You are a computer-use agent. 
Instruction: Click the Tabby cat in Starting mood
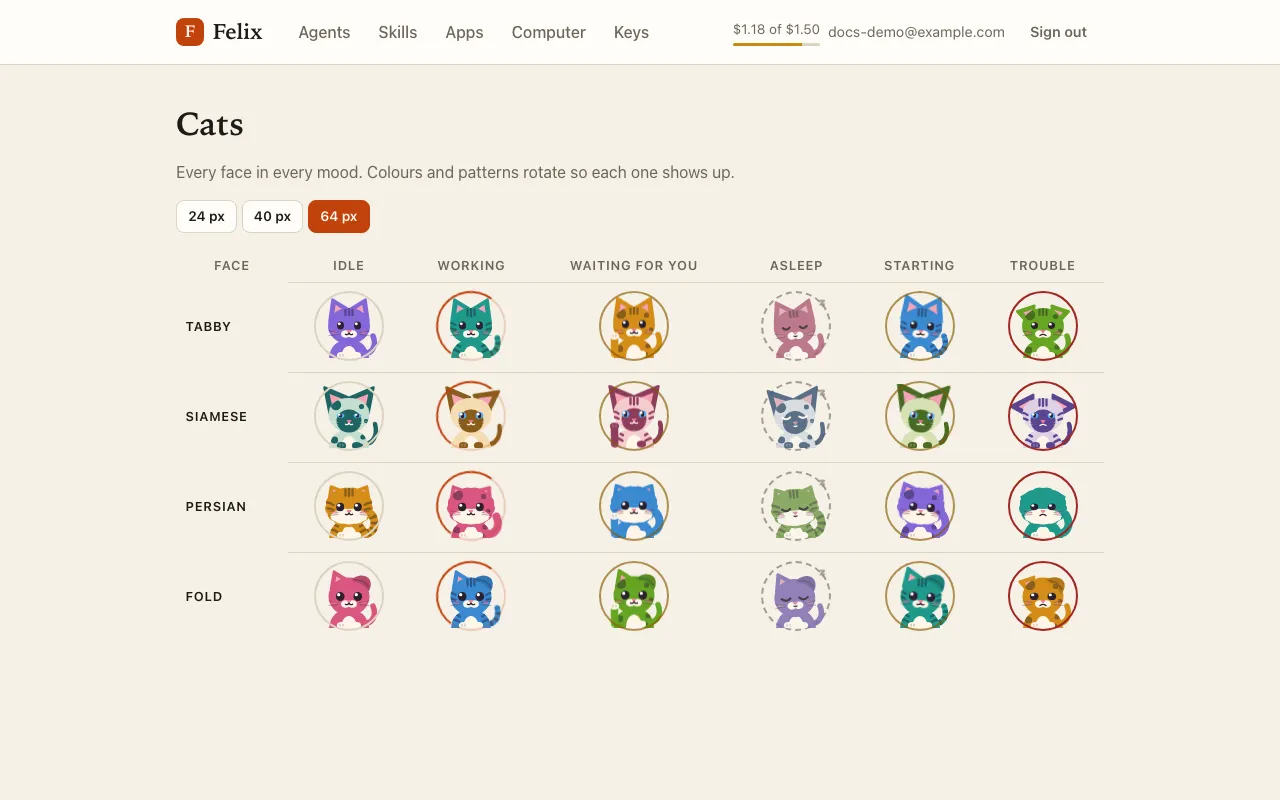(x=920, y=326)
